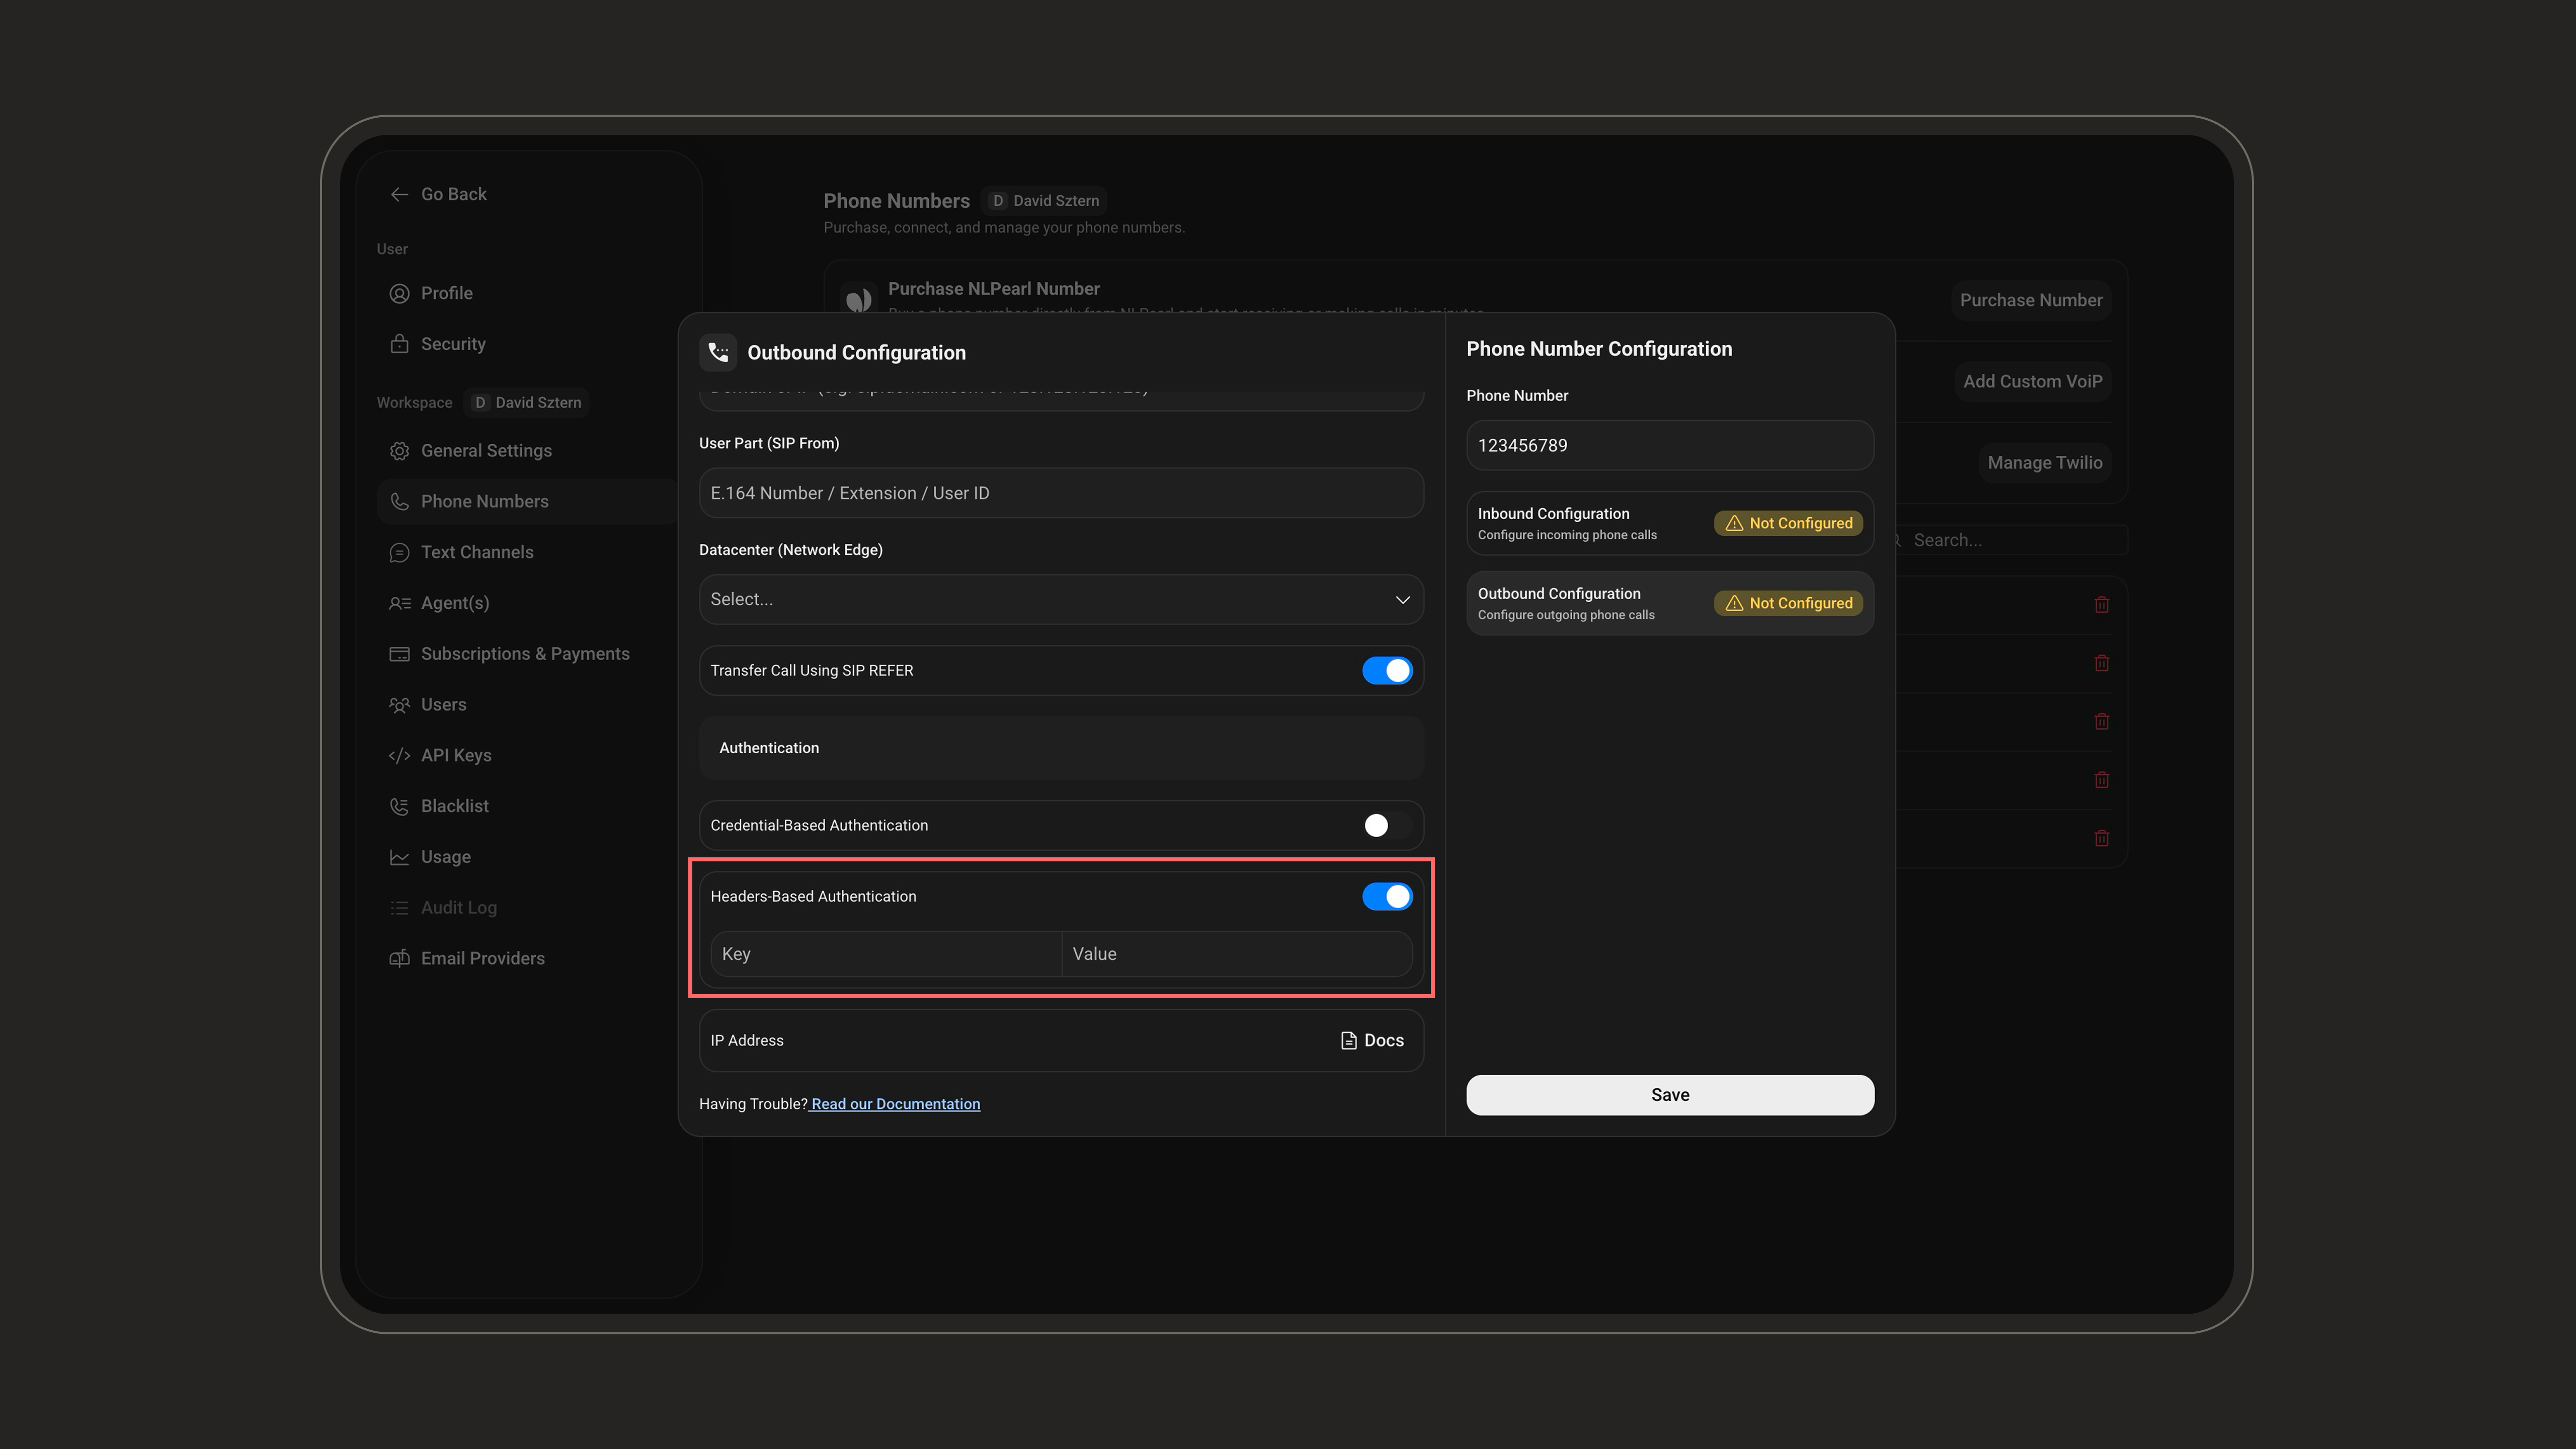Click the David Sztern badge beside Phone Numbers title
Screen dimensions: 2576x1449
pyautogui.click(x=1044, y=201)
